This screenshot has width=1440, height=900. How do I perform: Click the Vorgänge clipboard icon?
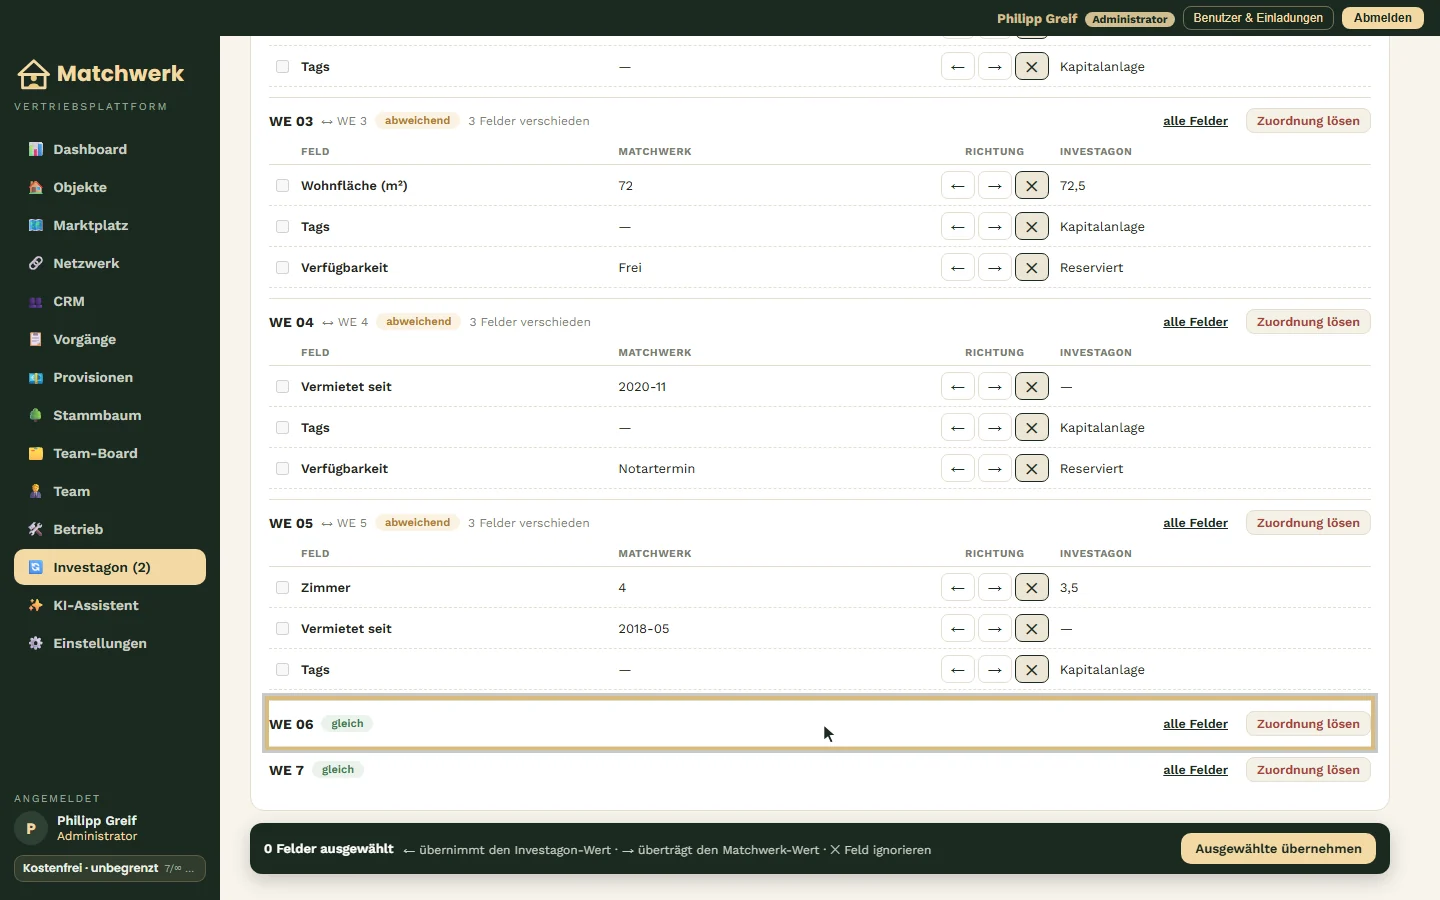[x=36, y=339]
